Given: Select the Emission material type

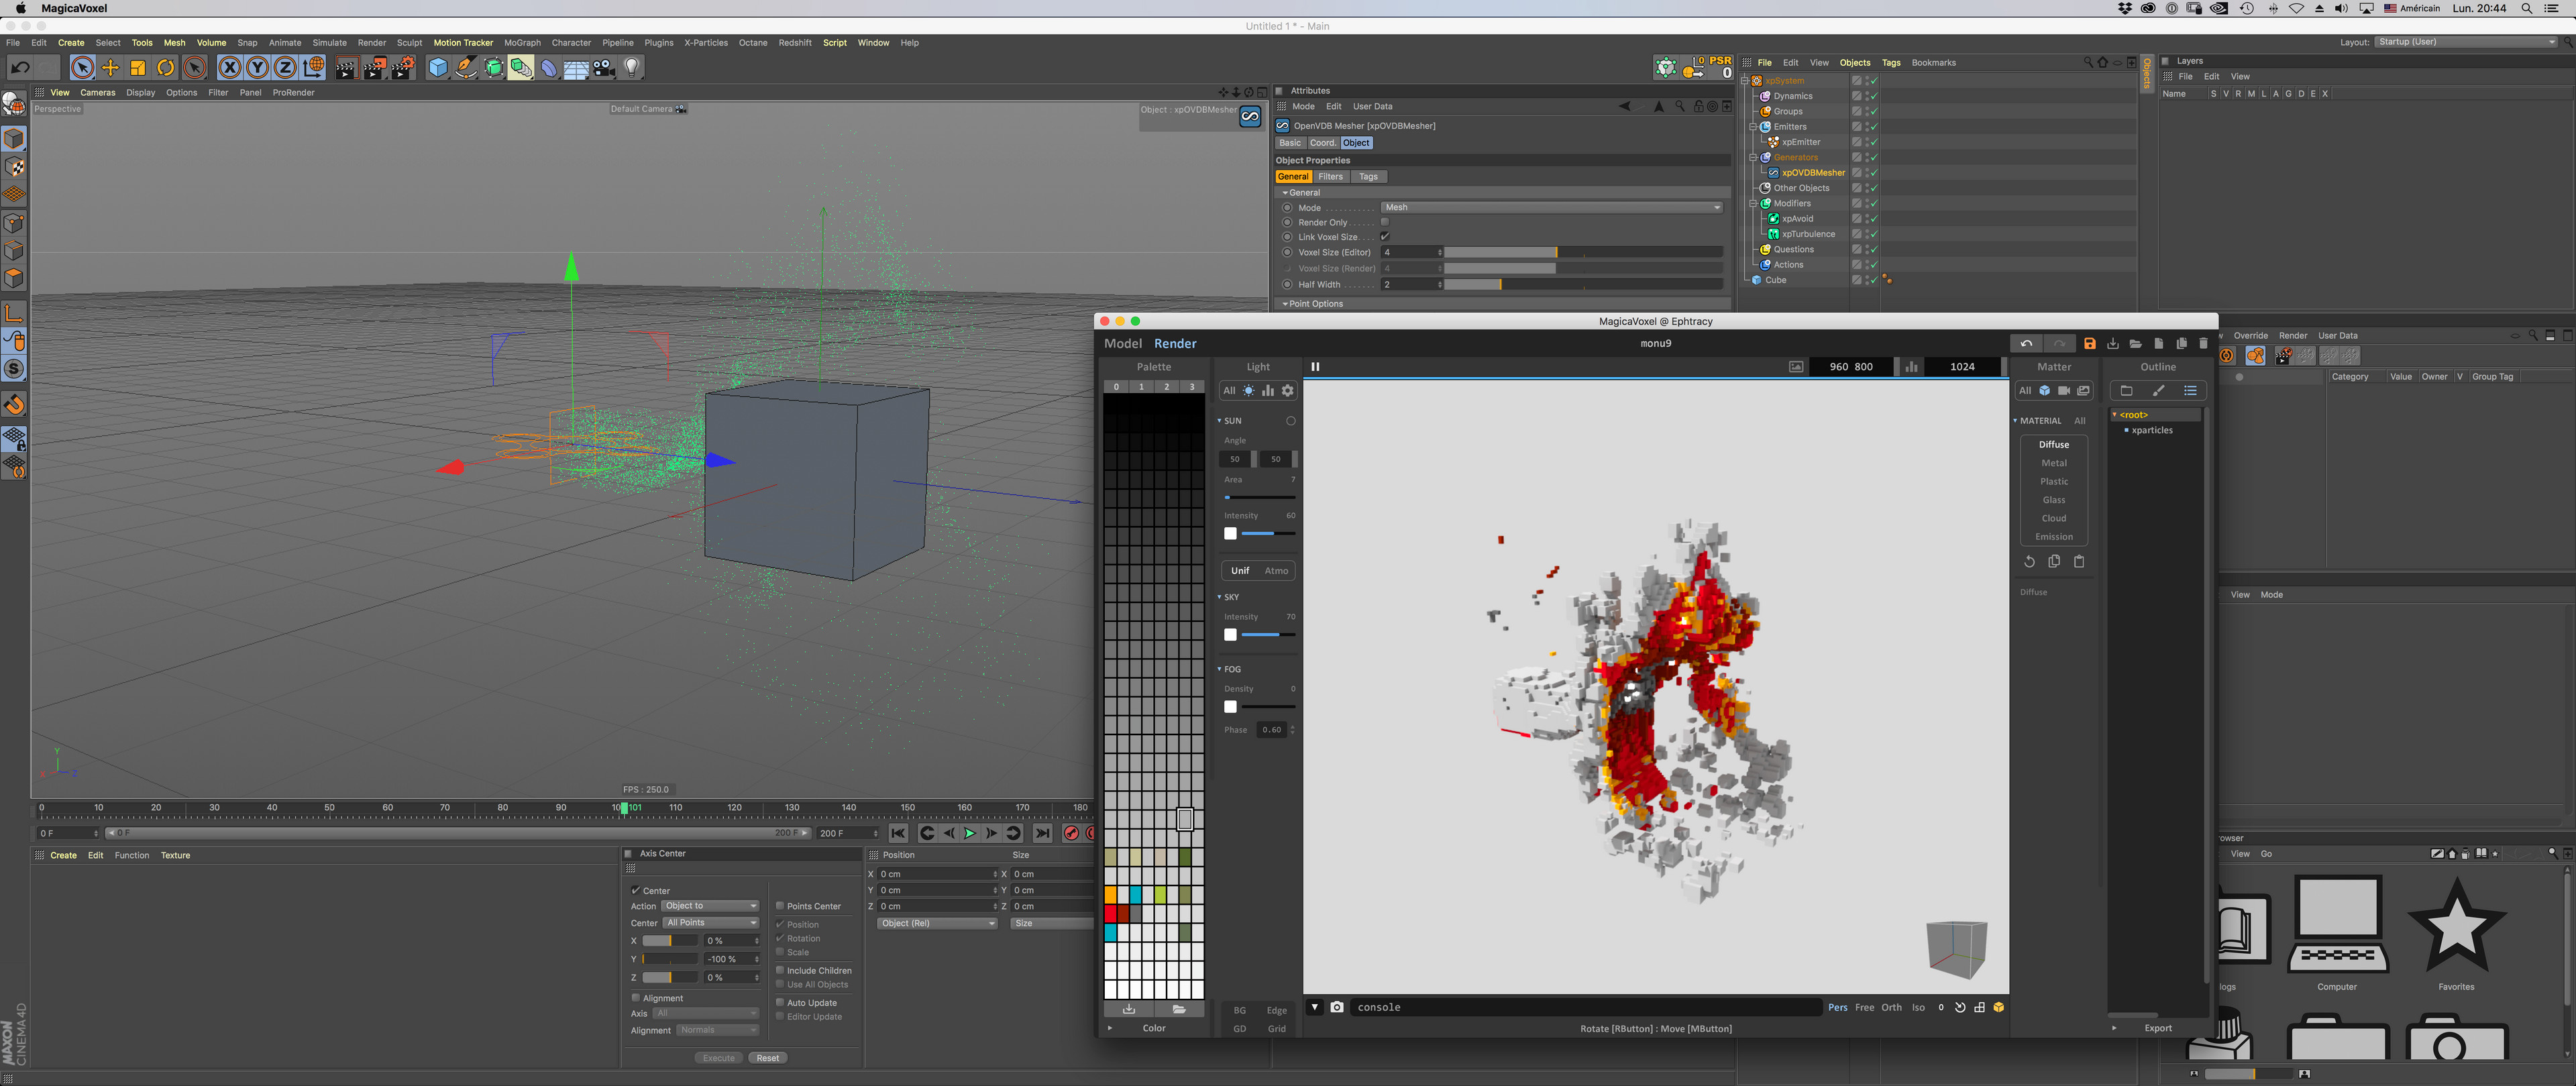Looking at the screenshot, I should [2054, 537].
